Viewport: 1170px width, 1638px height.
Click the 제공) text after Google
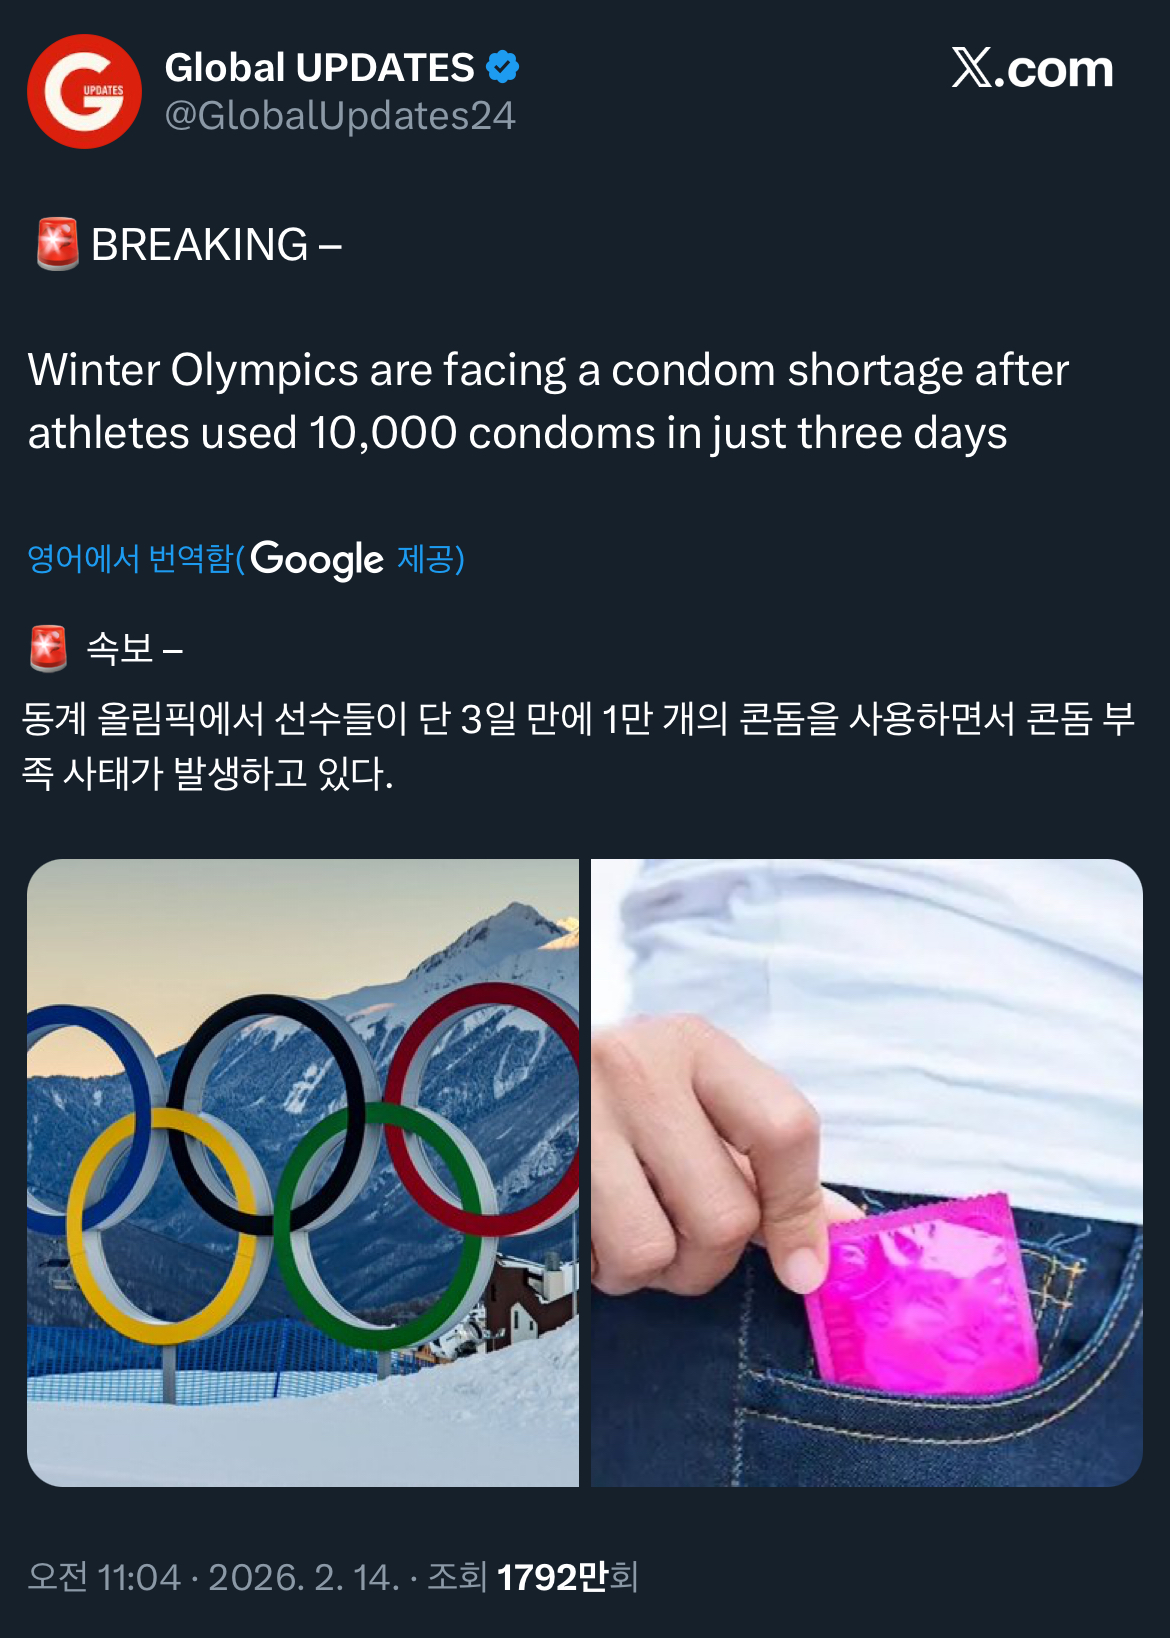click(431, 559)
